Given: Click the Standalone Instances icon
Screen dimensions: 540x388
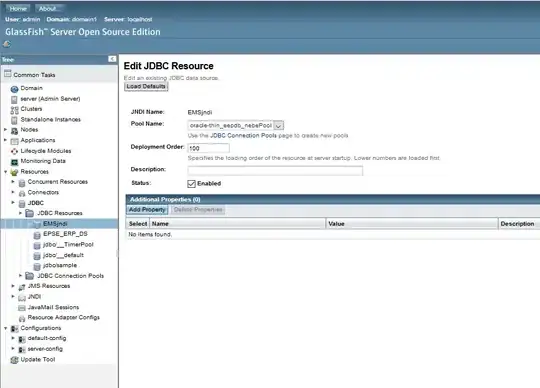Looking at the screenshot, I should tap(14, 120).
